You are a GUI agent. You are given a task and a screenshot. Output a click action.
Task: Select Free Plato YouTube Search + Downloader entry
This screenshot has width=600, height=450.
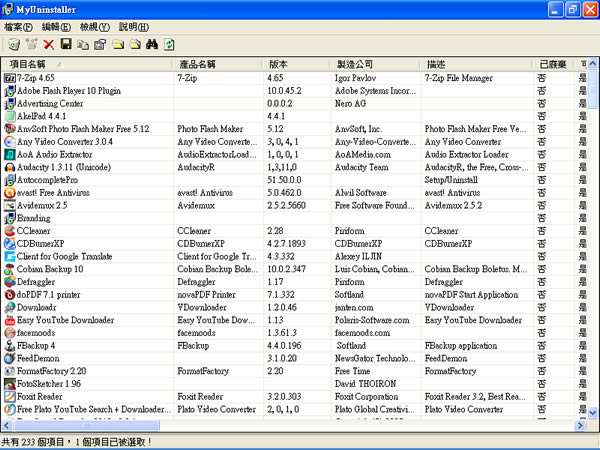tap(94, 409)
